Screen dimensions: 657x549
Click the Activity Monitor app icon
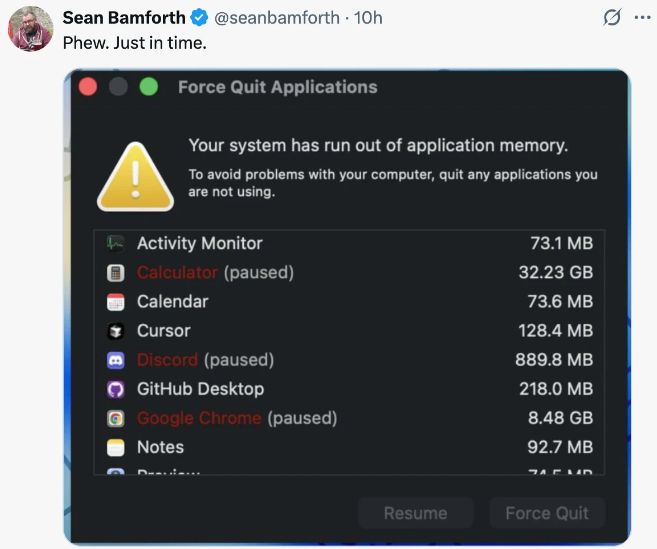[116, 243]
